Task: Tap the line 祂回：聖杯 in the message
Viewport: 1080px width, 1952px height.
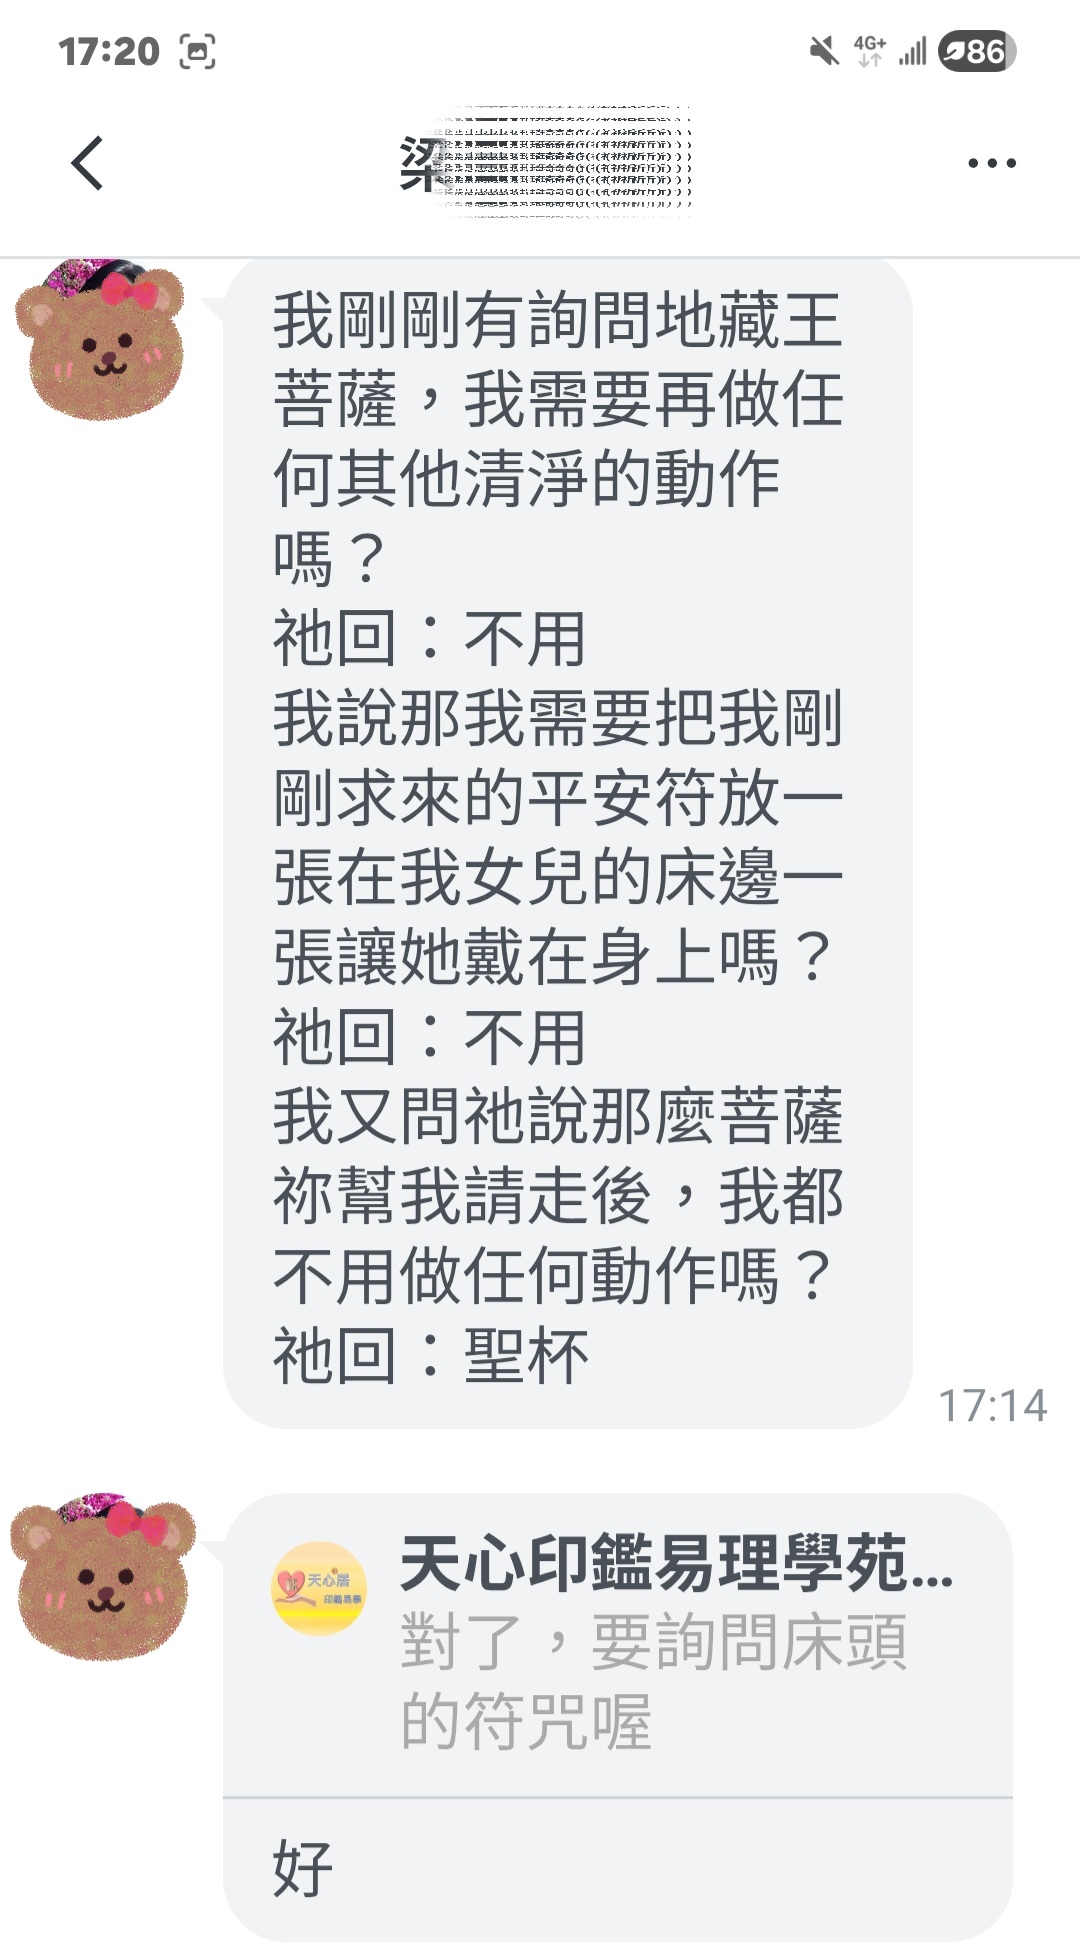Action: click(x=431, y=1356)
